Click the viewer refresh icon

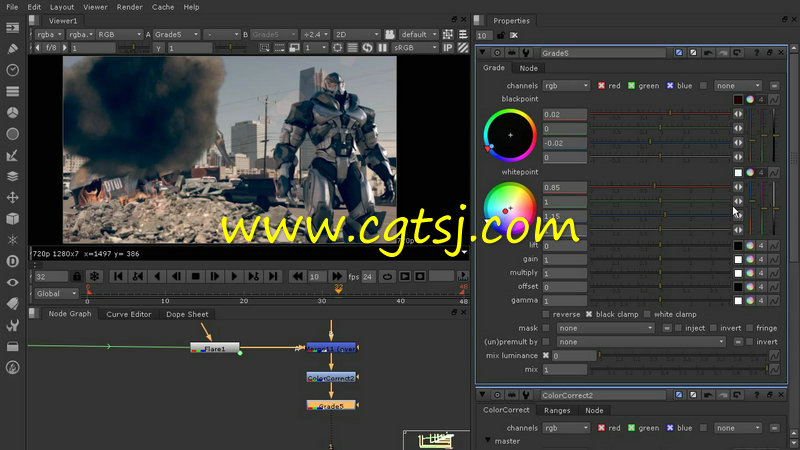click(x=367, y=48)
